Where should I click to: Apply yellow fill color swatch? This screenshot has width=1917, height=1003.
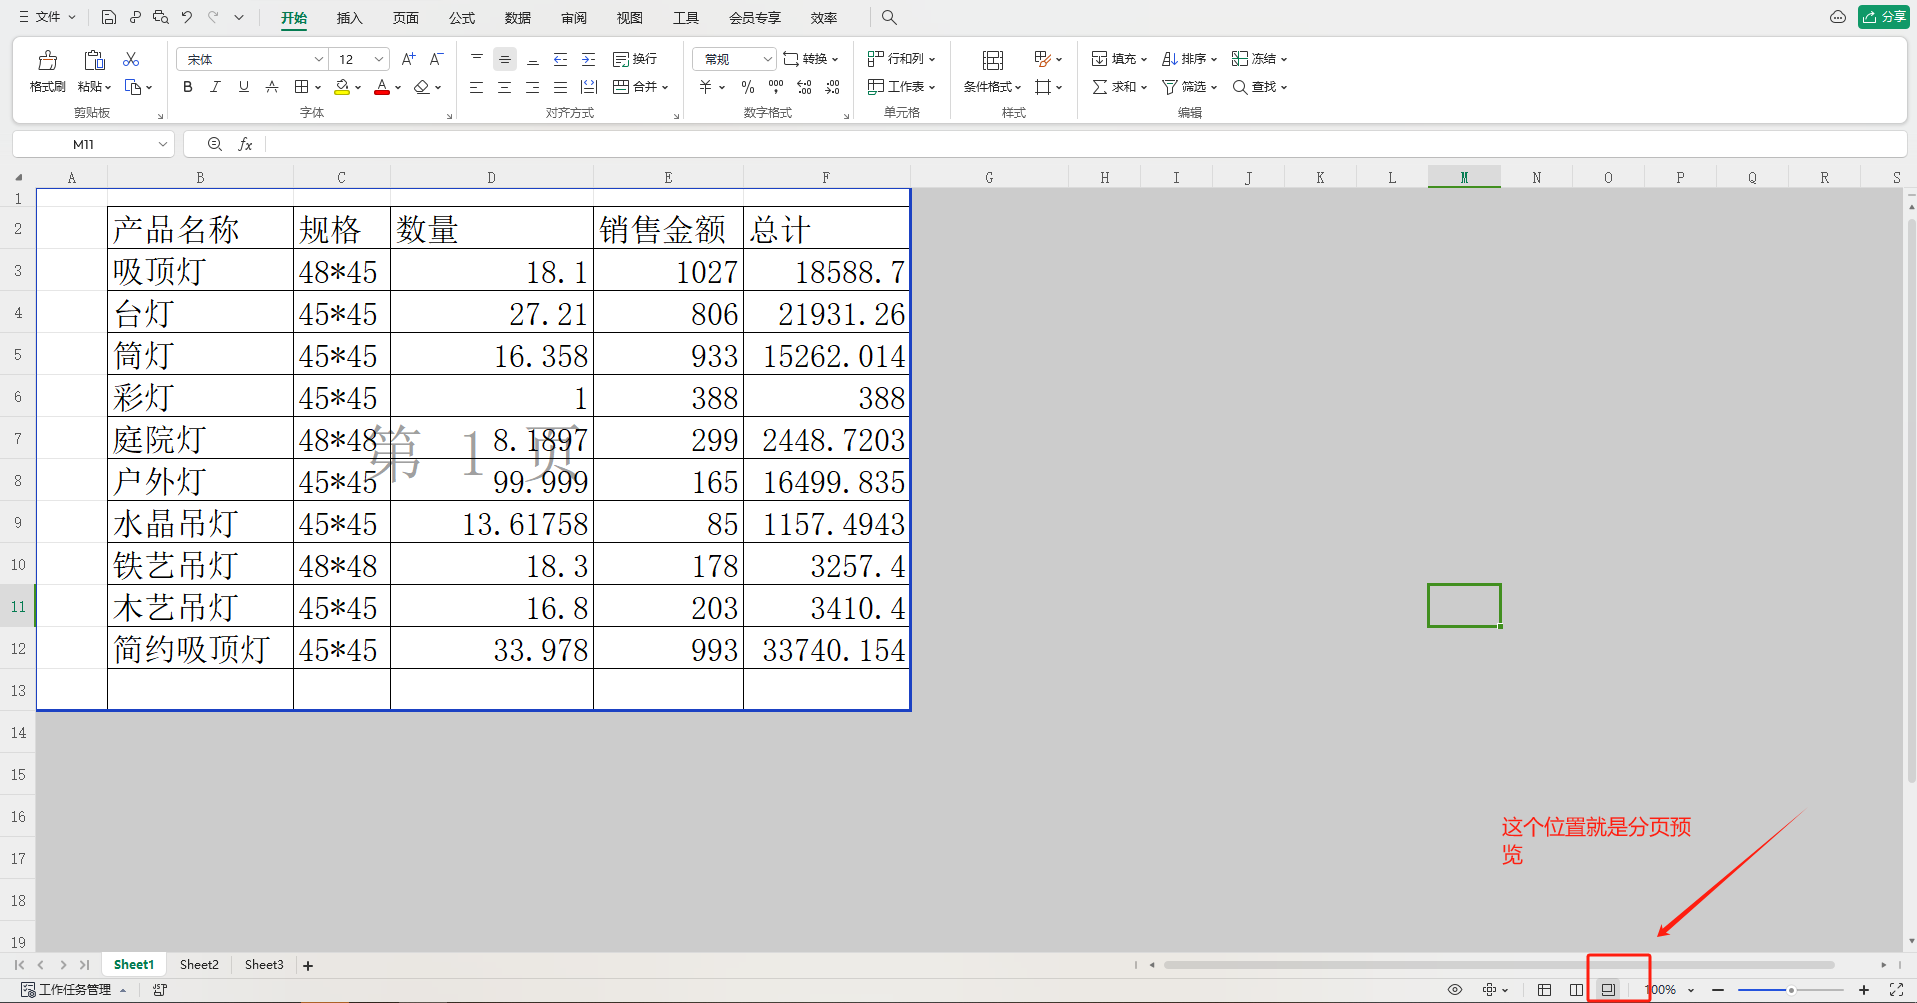(342, 87)
